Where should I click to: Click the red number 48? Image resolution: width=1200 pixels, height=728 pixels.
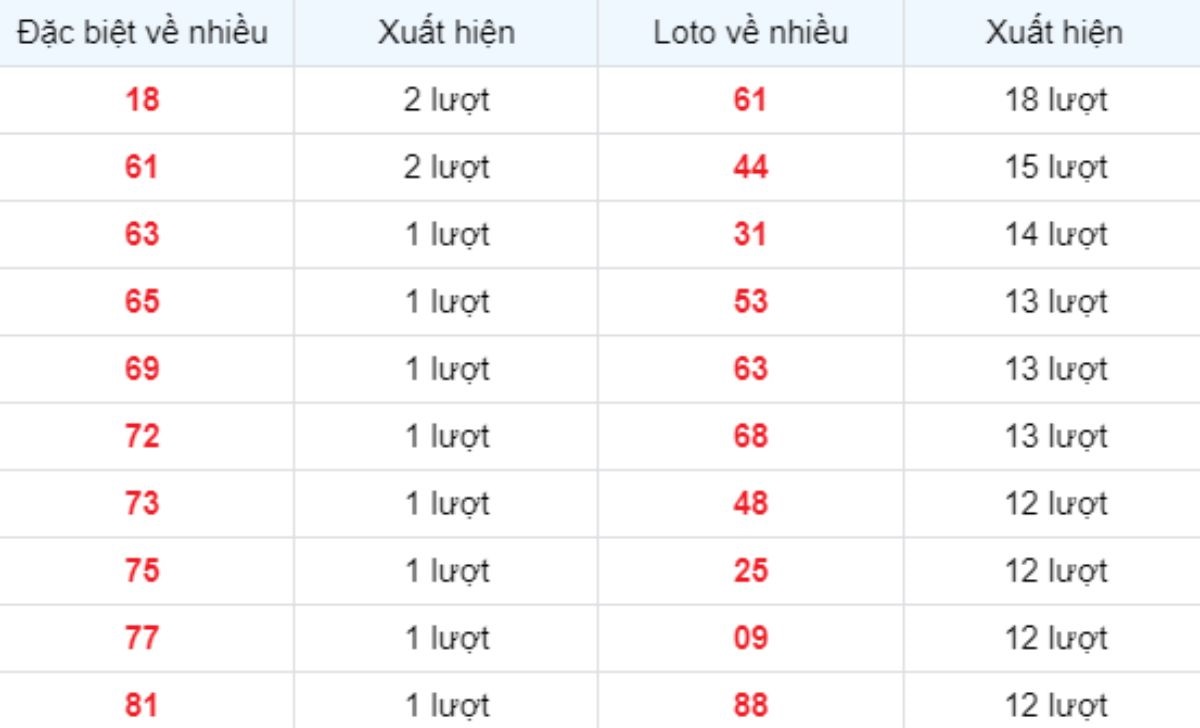click(750, 504)
